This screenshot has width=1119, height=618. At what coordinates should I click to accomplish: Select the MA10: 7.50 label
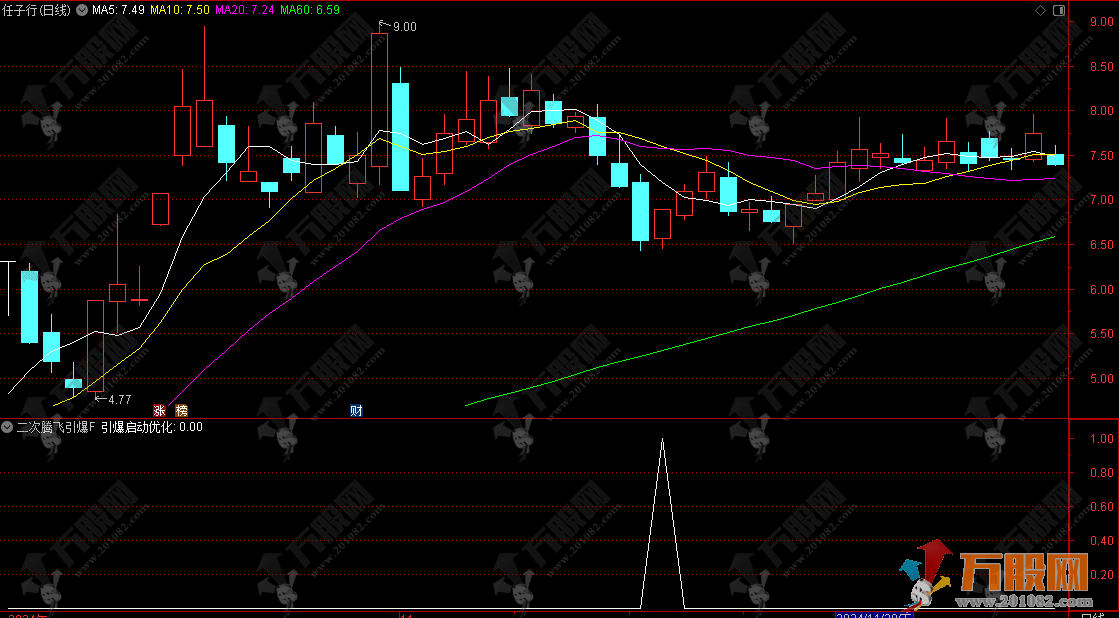179,10
